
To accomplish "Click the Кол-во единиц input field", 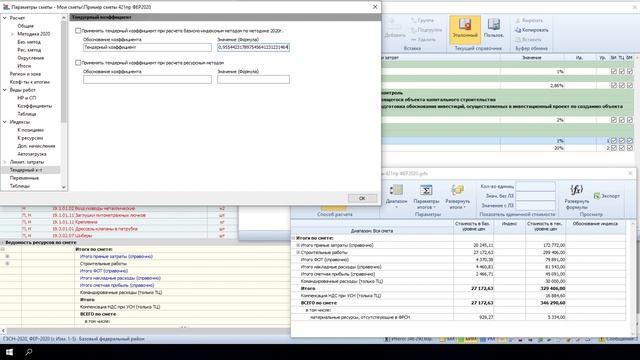I will tap(536, 187).
